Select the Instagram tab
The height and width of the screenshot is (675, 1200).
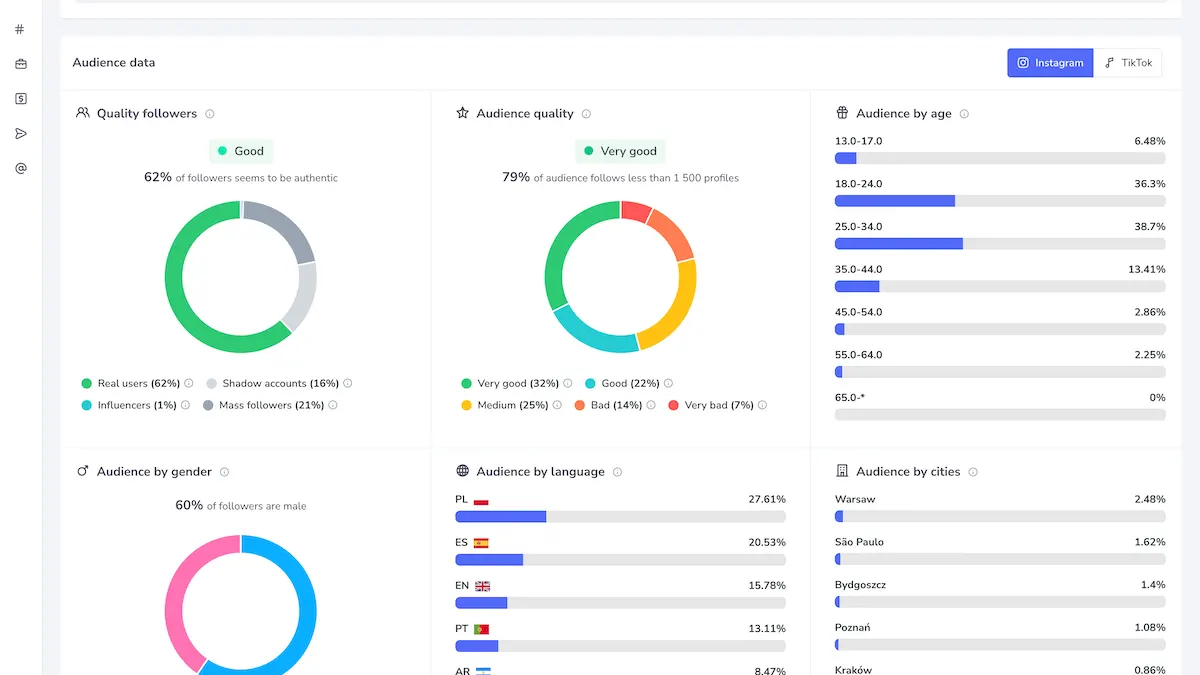(1050, 63)
